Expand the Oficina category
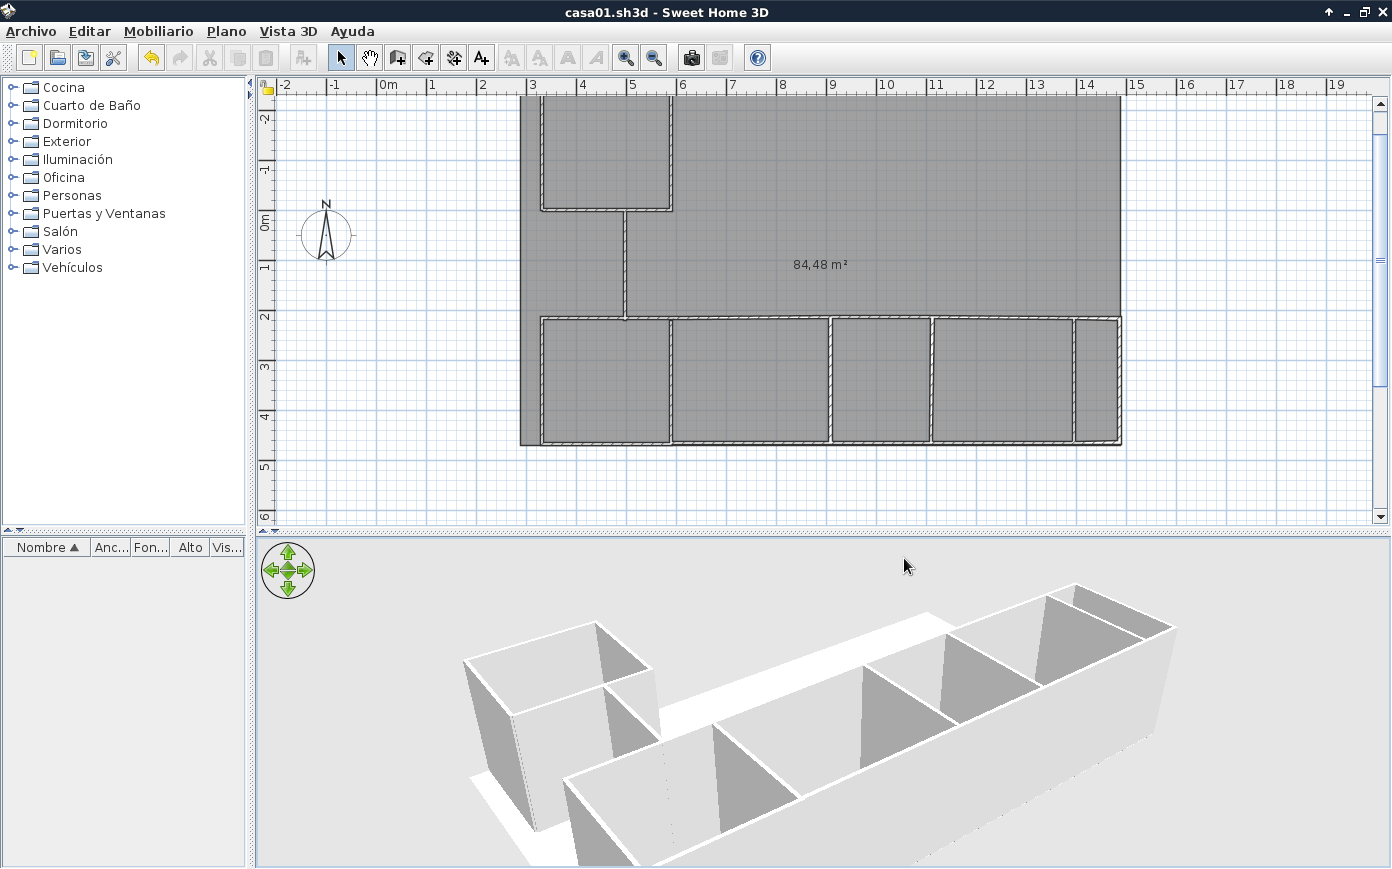Viewport: 1392px width, 869px height. 13,177
